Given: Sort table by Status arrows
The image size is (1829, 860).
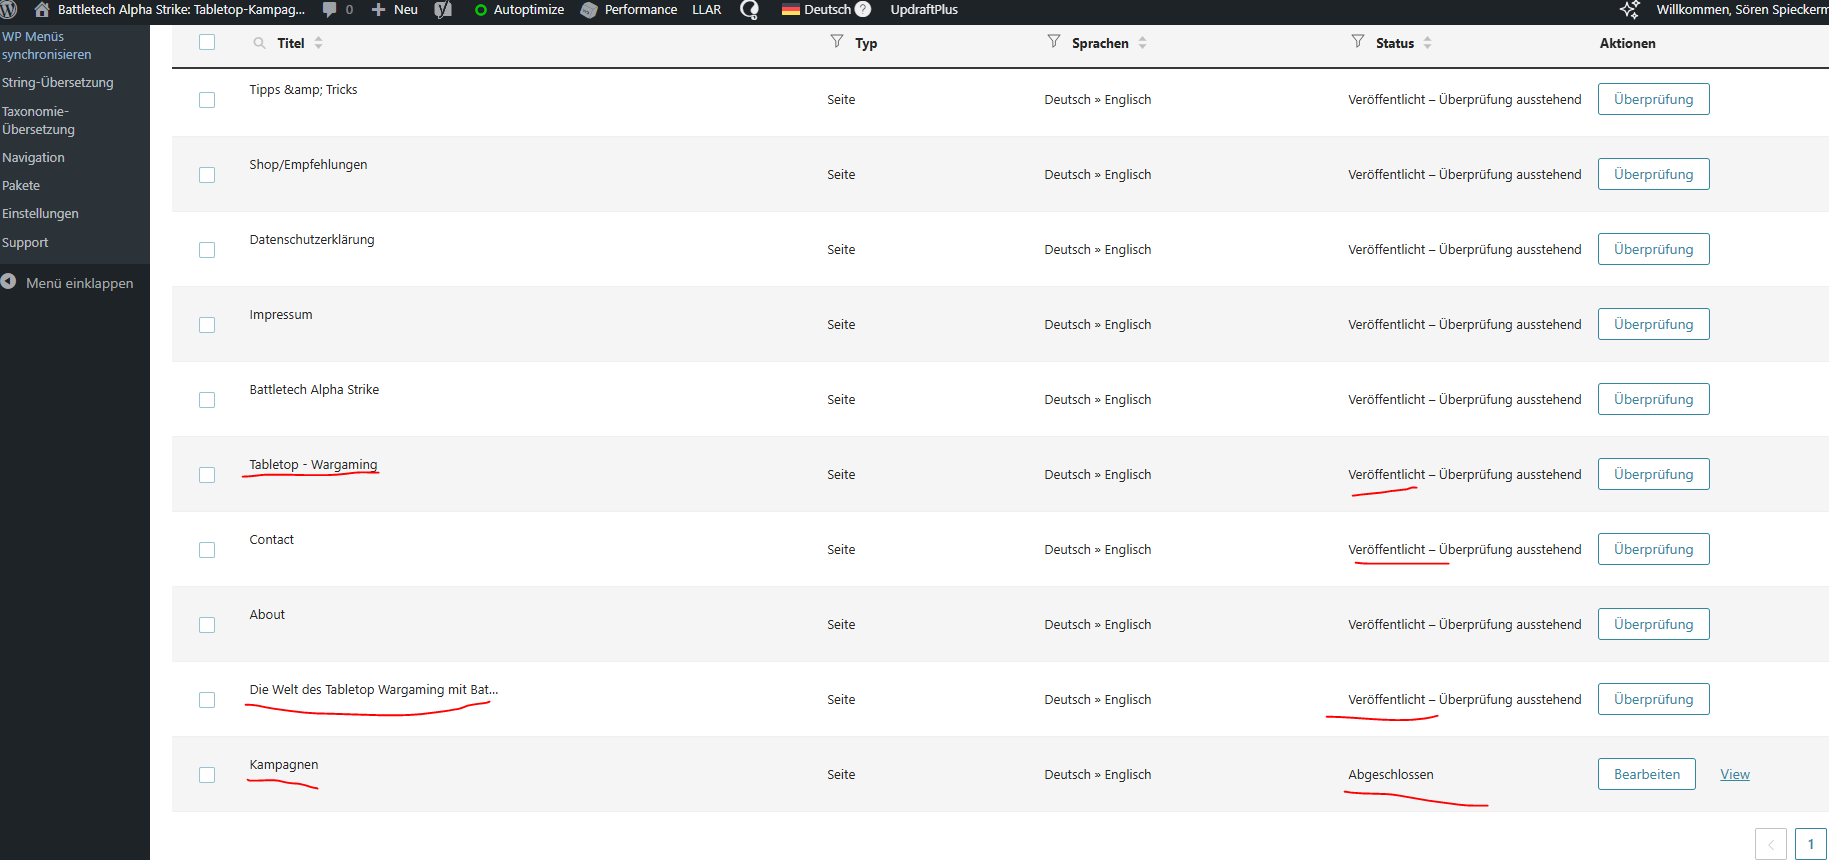Looking at the screenshot, I should (1427, 43).
